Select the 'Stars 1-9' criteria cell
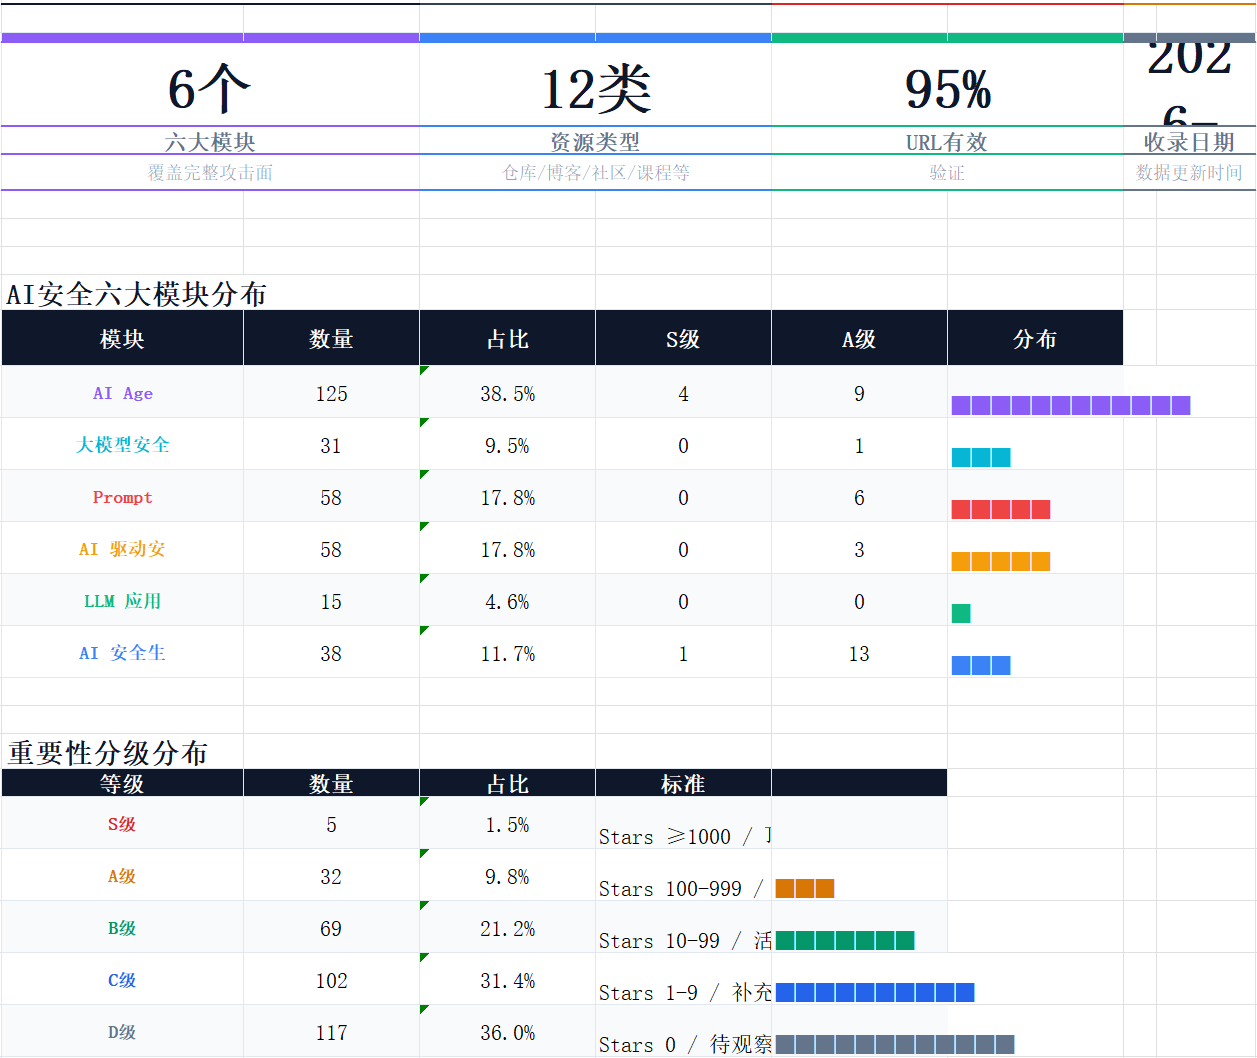1257x1058 pixels. [683, 980]
